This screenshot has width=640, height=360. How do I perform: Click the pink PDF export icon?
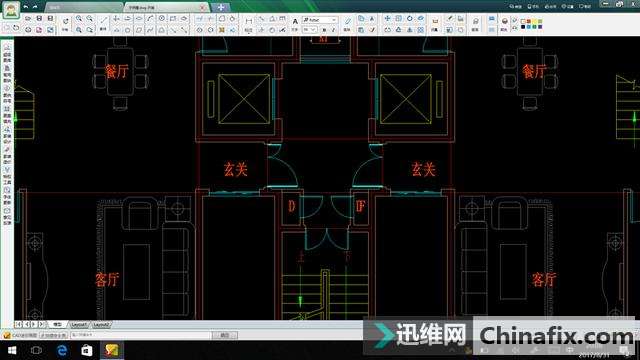(x=39, y=30)
